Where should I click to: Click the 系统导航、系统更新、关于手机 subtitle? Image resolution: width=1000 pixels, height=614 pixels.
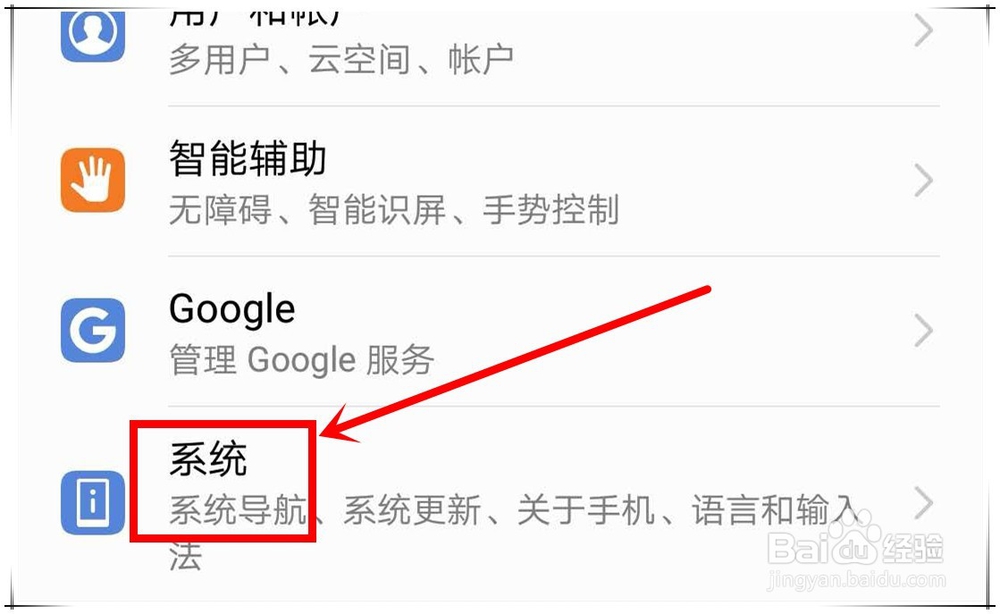(412, 510)
